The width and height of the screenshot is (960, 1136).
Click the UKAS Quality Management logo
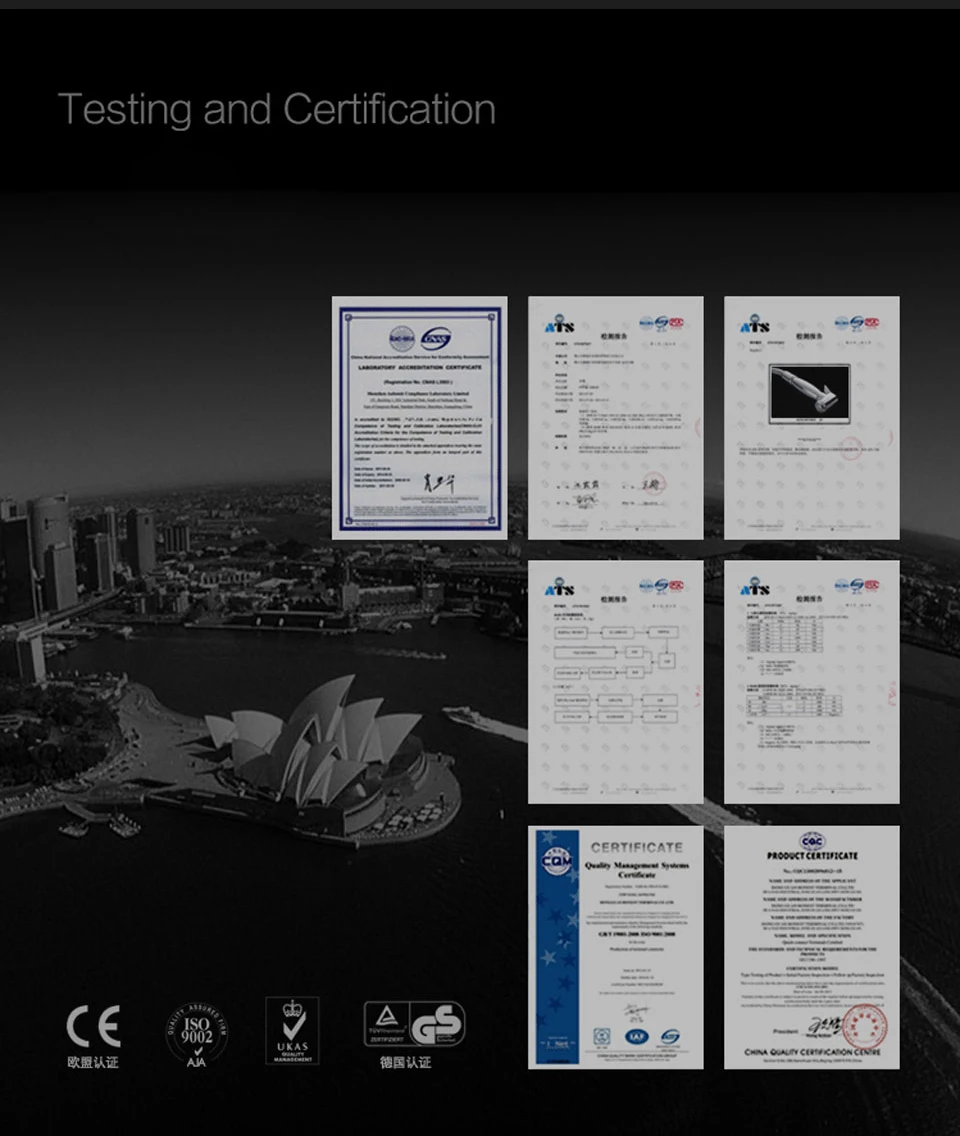(292, 1030)
